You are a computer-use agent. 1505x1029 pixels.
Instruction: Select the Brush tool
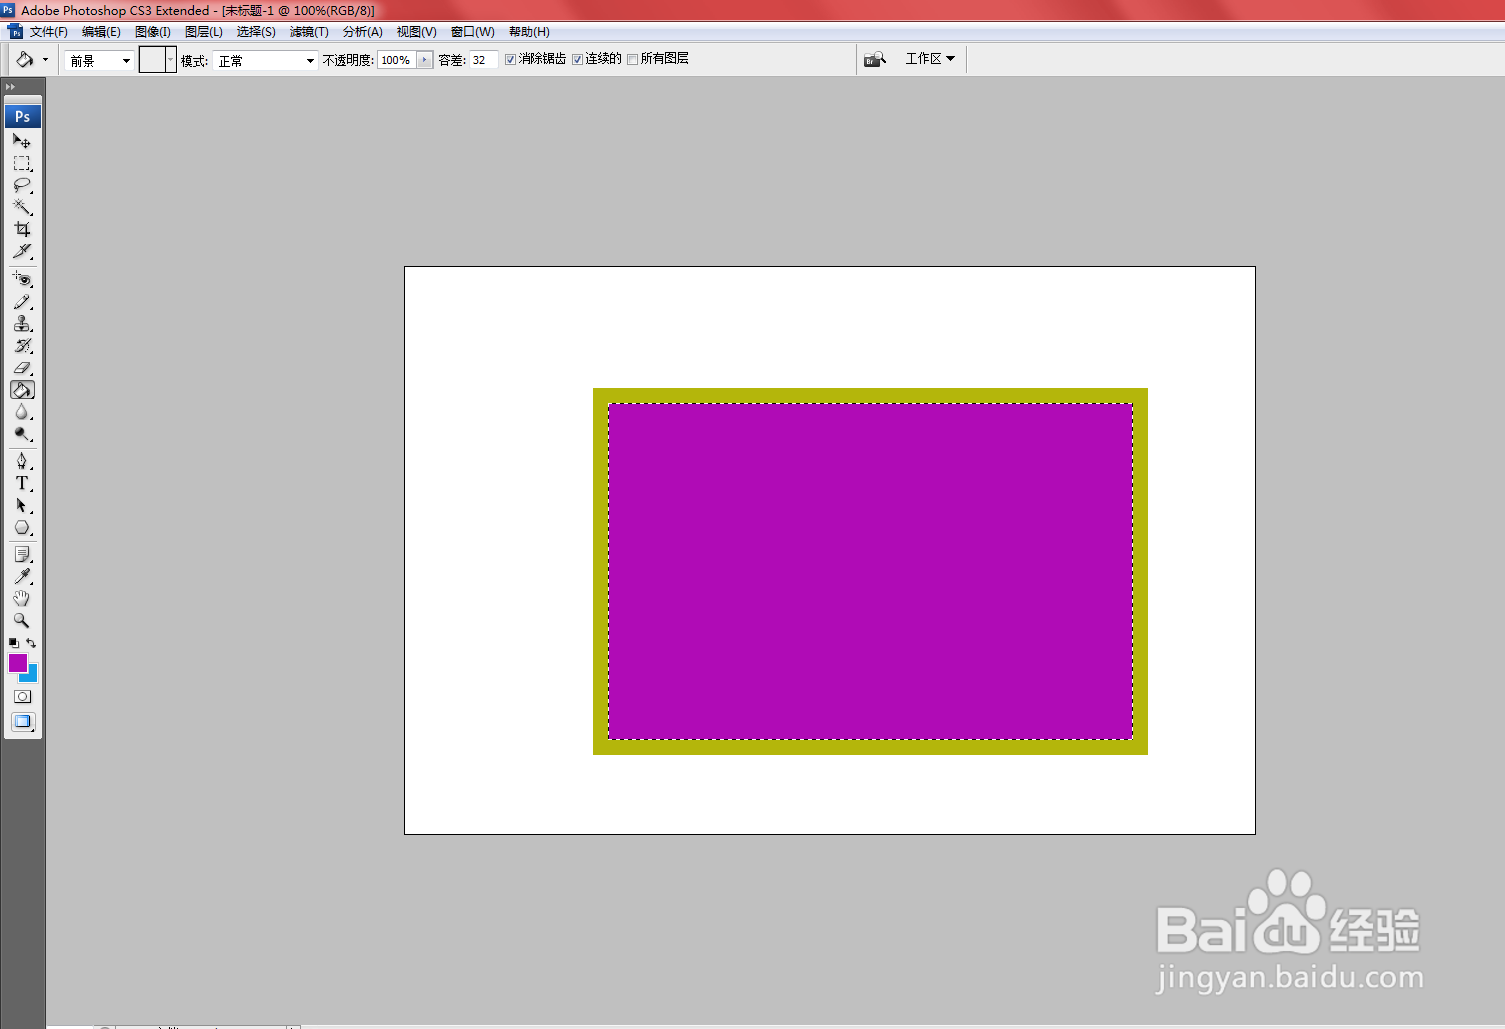click(22, 301)
